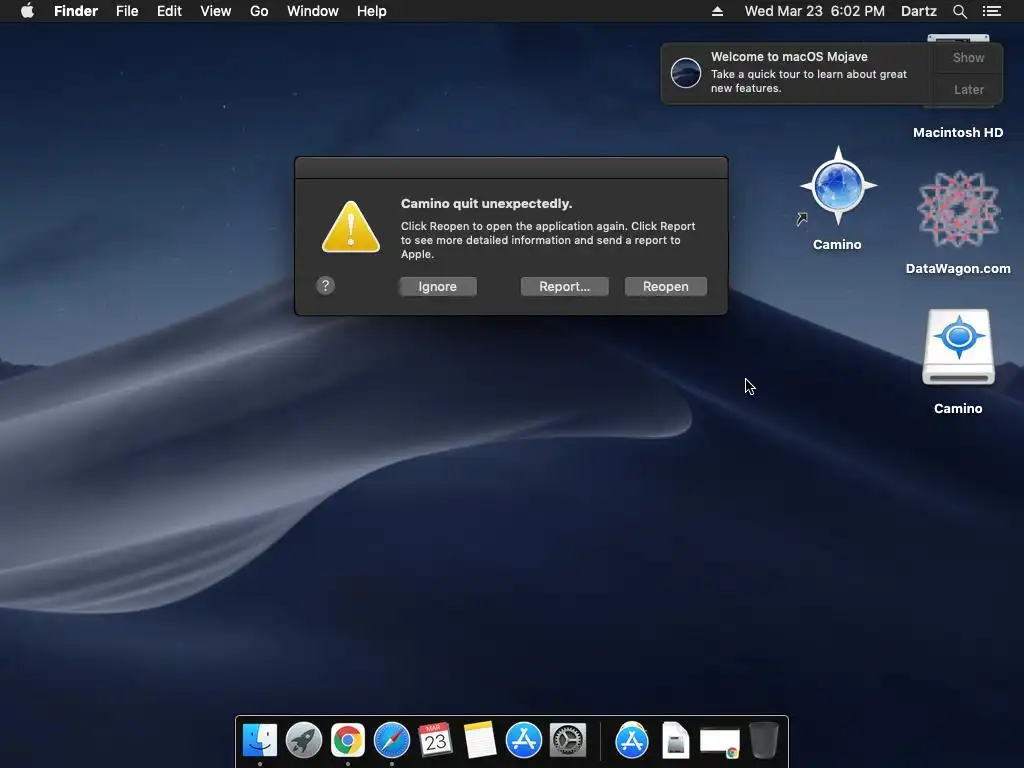Click Ignore in the crash dialog

point(438,287)
